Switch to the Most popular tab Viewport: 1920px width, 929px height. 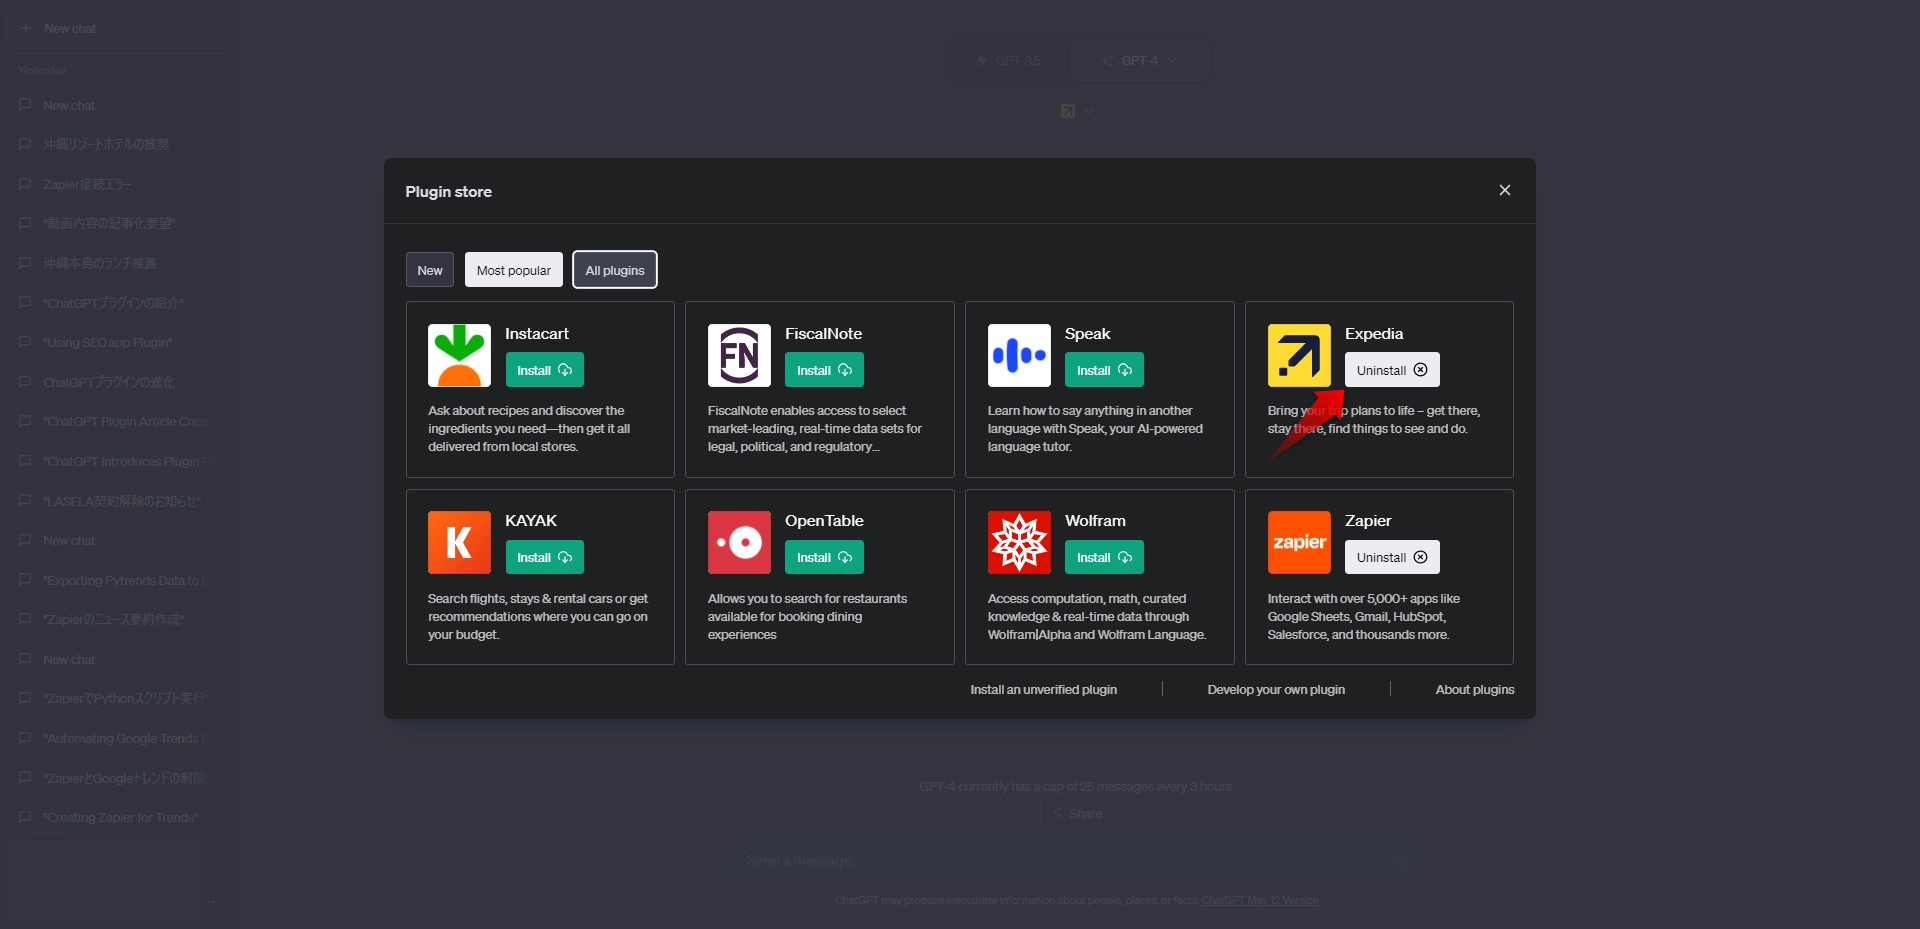tap(514, 270)
